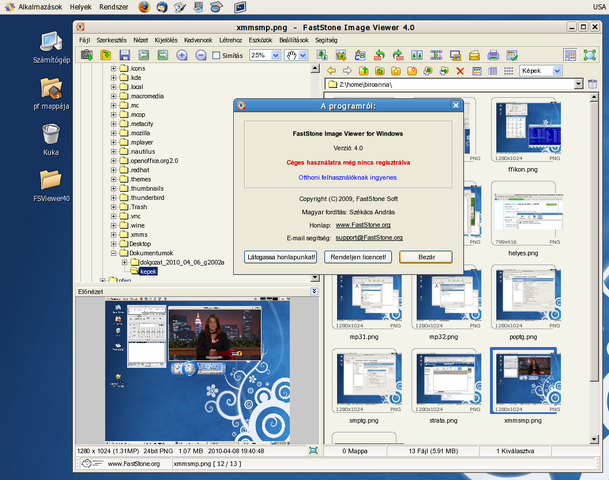Click the zoom in magnifier icon
This screenshot has height=480, width=609.
(x=182, y=55)
